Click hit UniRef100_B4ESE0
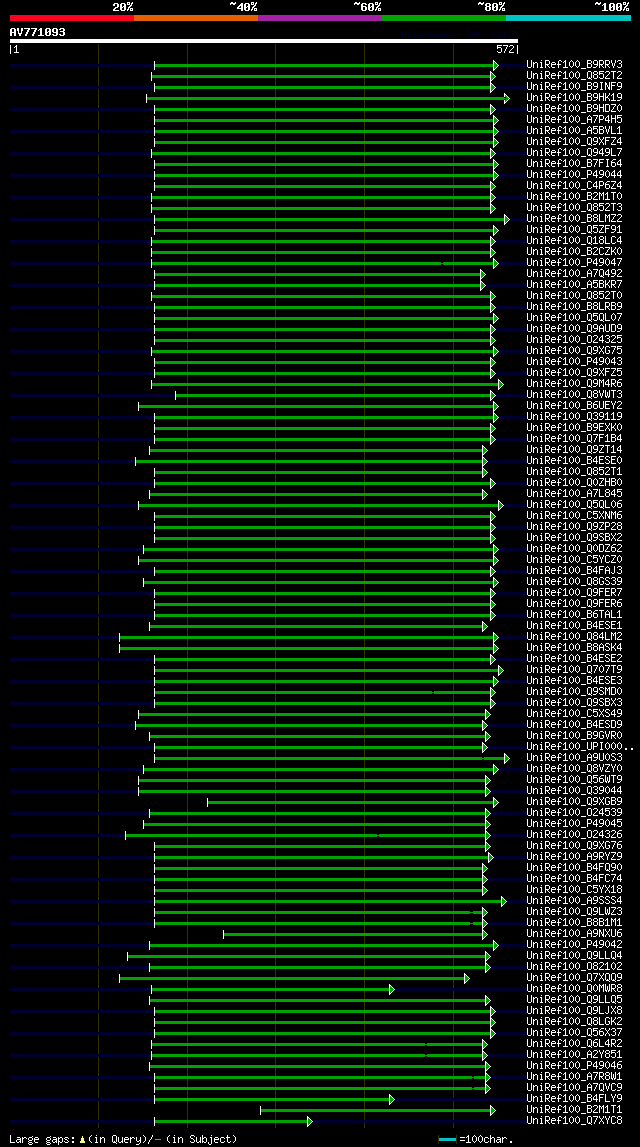This screenshot has width=640, height=1147. pyautogui.click(x=574, y=461)
